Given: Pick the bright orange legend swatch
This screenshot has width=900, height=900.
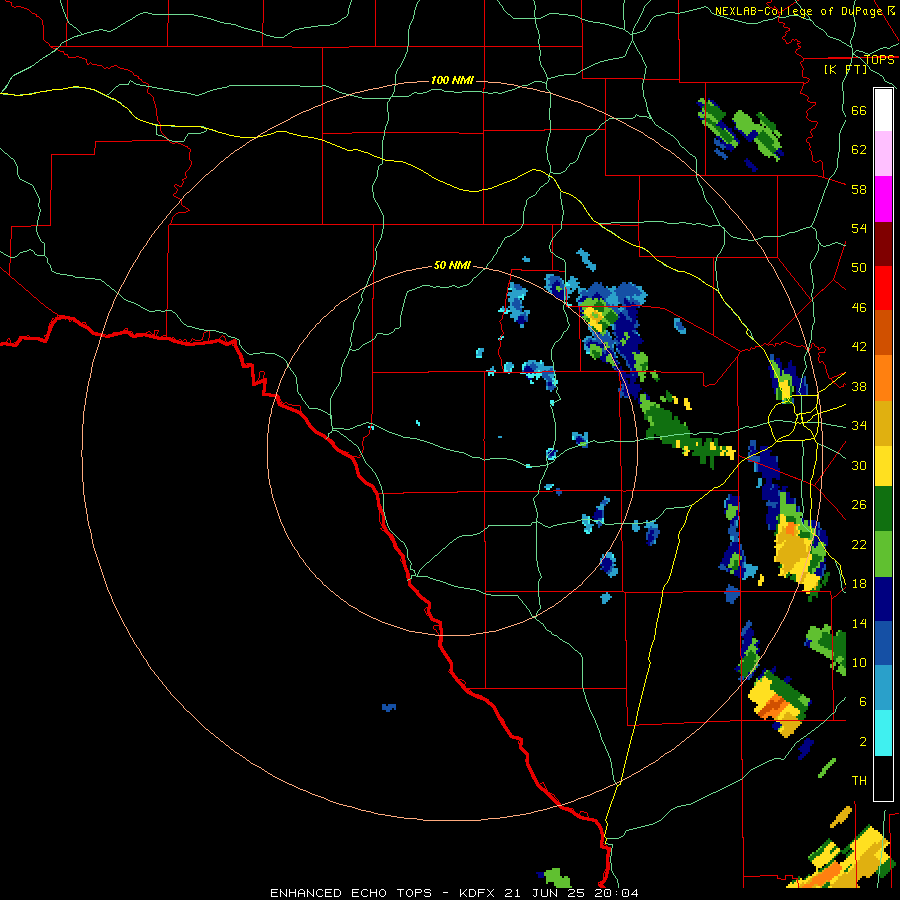Looking at the screenshot, I should click(x=883, y=378).
